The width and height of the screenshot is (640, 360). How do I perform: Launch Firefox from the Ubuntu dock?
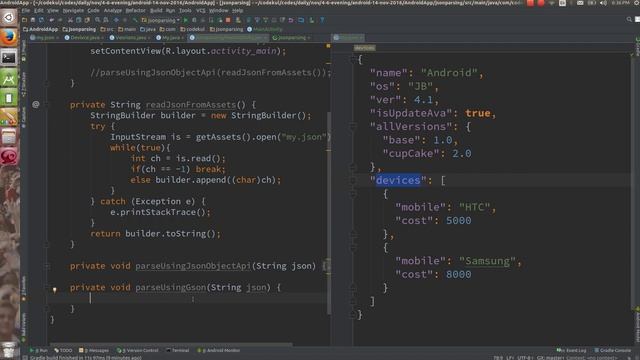9,37
